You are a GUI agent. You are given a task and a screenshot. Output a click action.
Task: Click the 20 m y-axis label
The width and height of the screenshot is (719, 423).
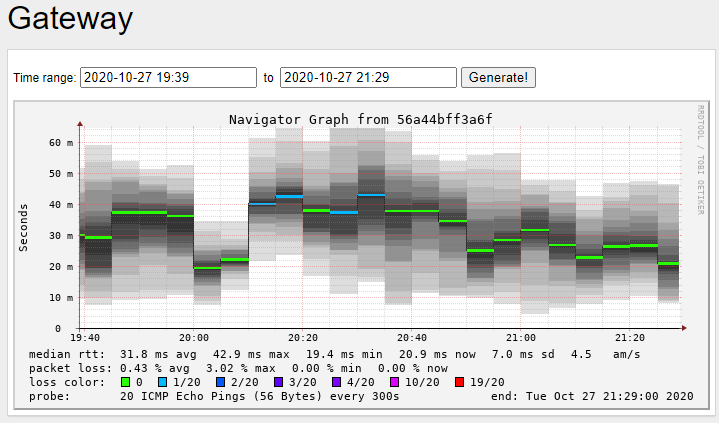[x=61, y=267]
